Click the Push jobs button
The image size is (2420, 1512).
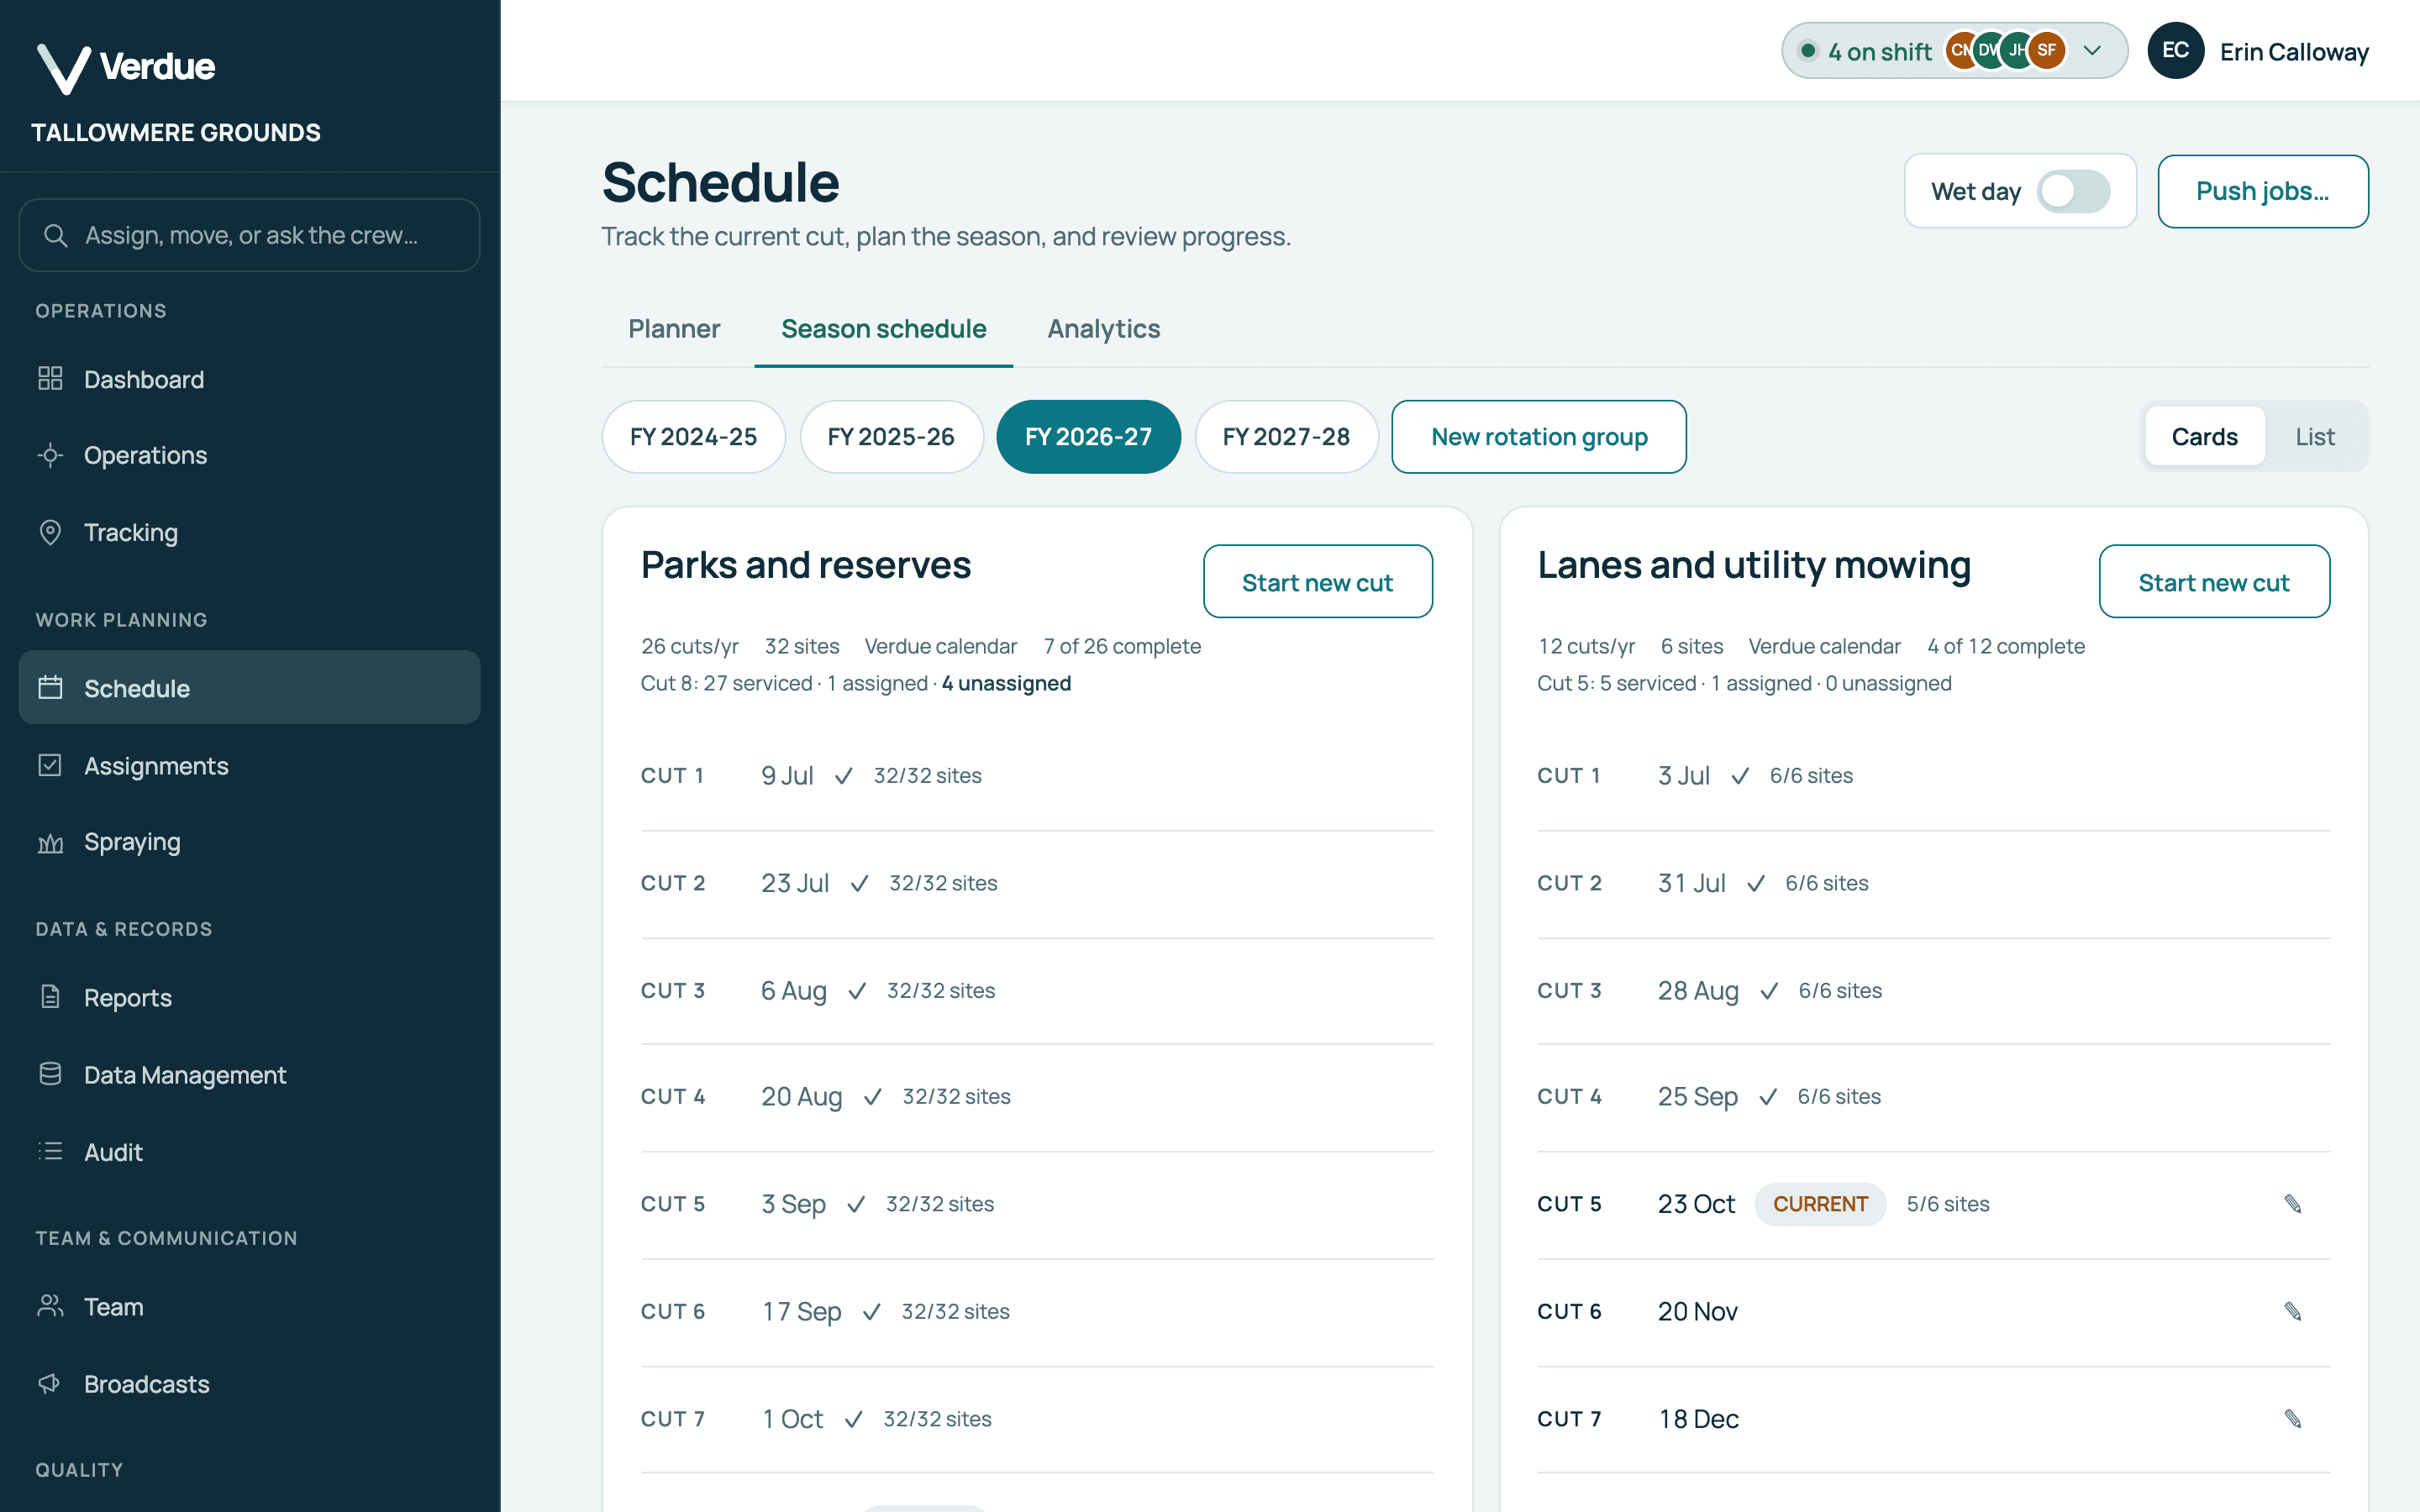click(x=2262, y=191)
